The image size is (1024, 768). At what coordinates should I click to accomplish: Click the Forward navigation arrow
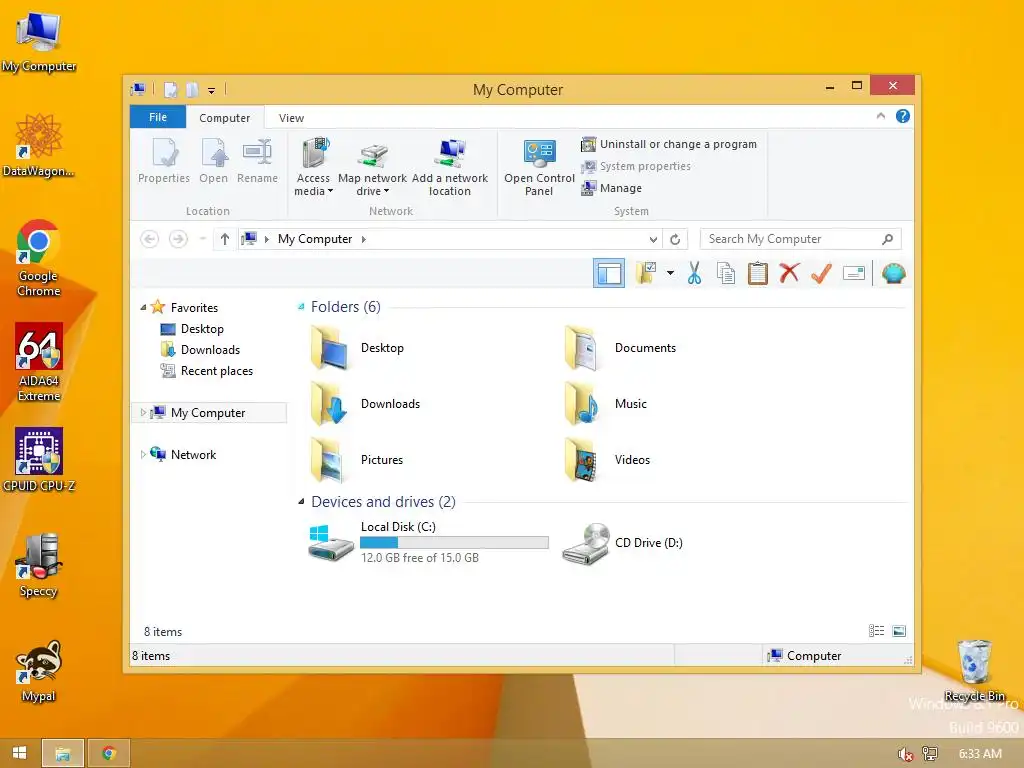(178, 239)
